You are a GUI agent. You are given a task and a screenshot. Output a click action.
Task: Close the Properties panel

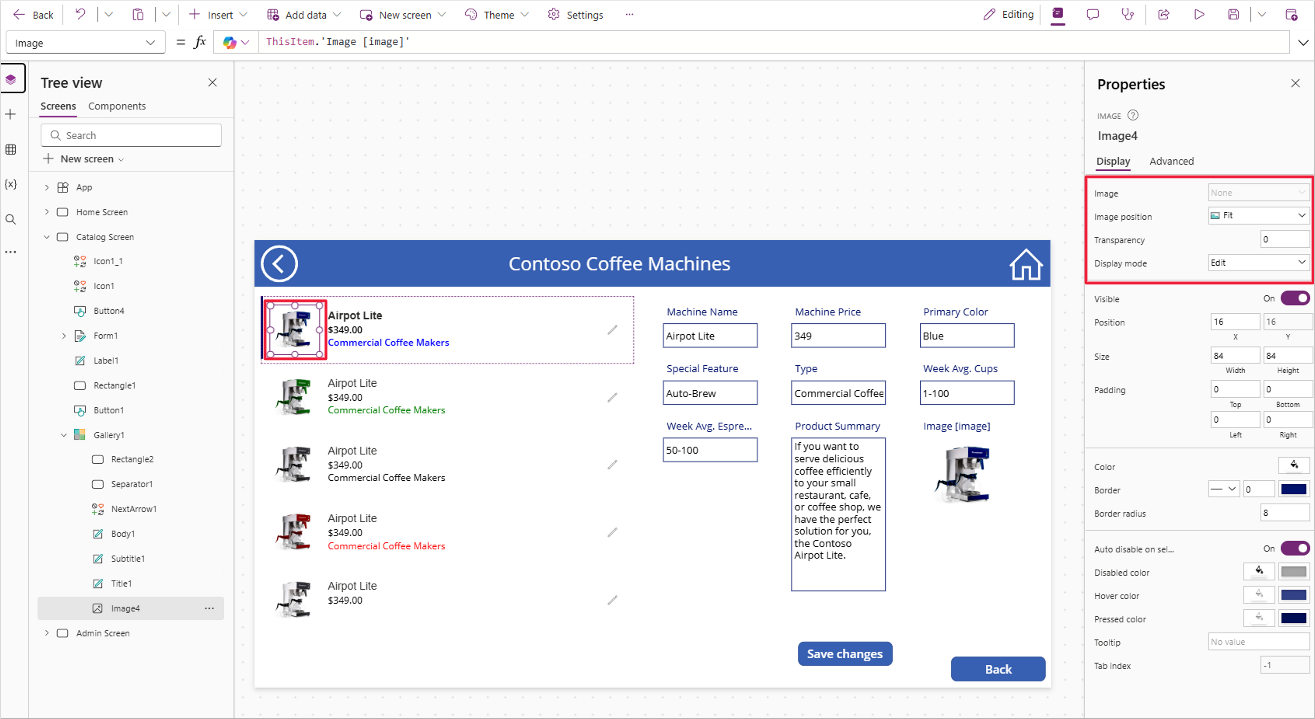(1295, 83)
